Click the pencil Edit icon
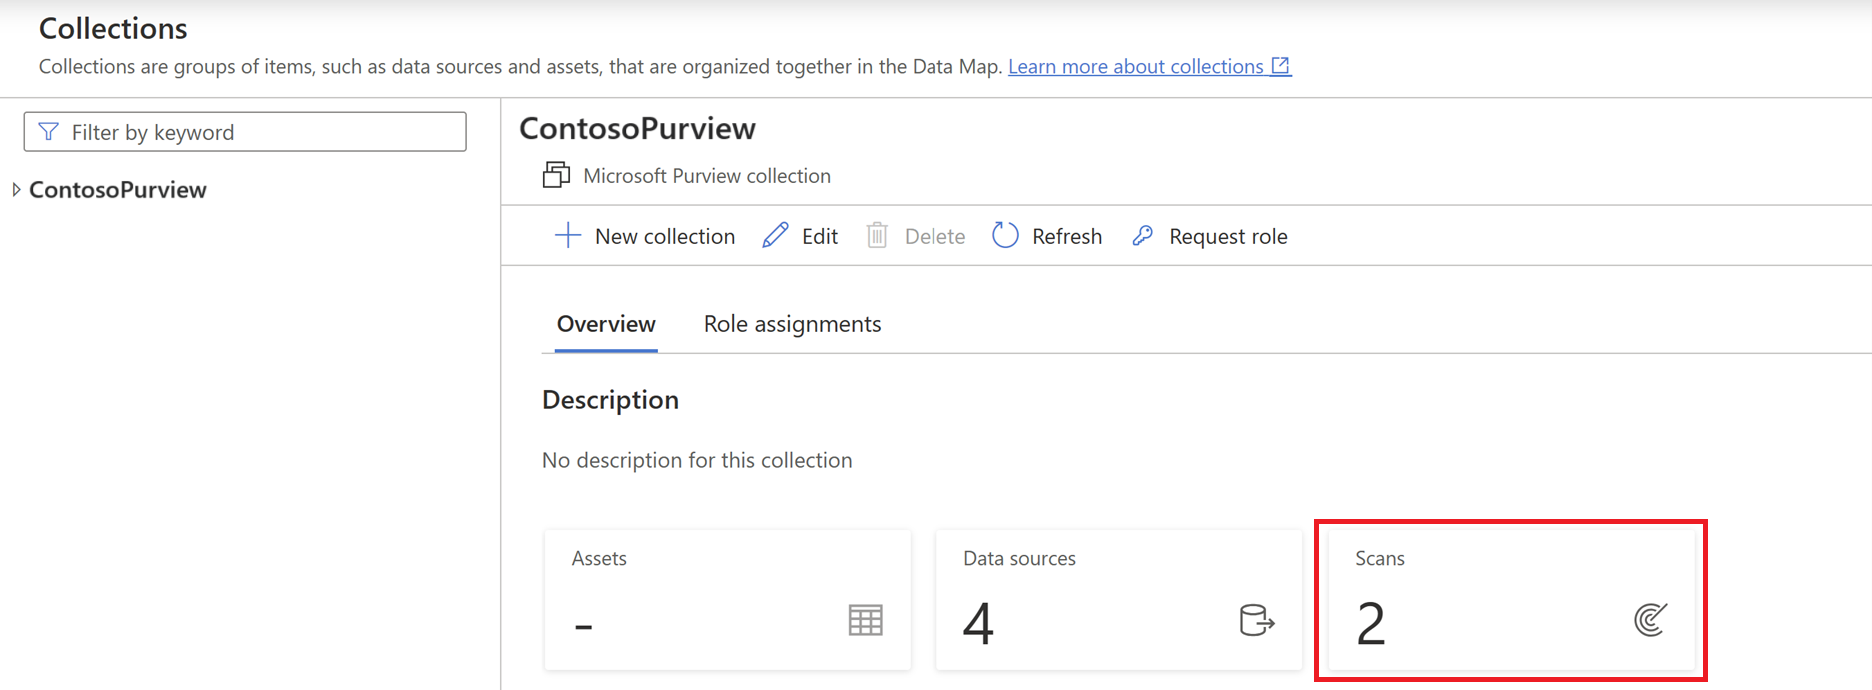Viewport: 1872px width, 690px height. (775, 236)
